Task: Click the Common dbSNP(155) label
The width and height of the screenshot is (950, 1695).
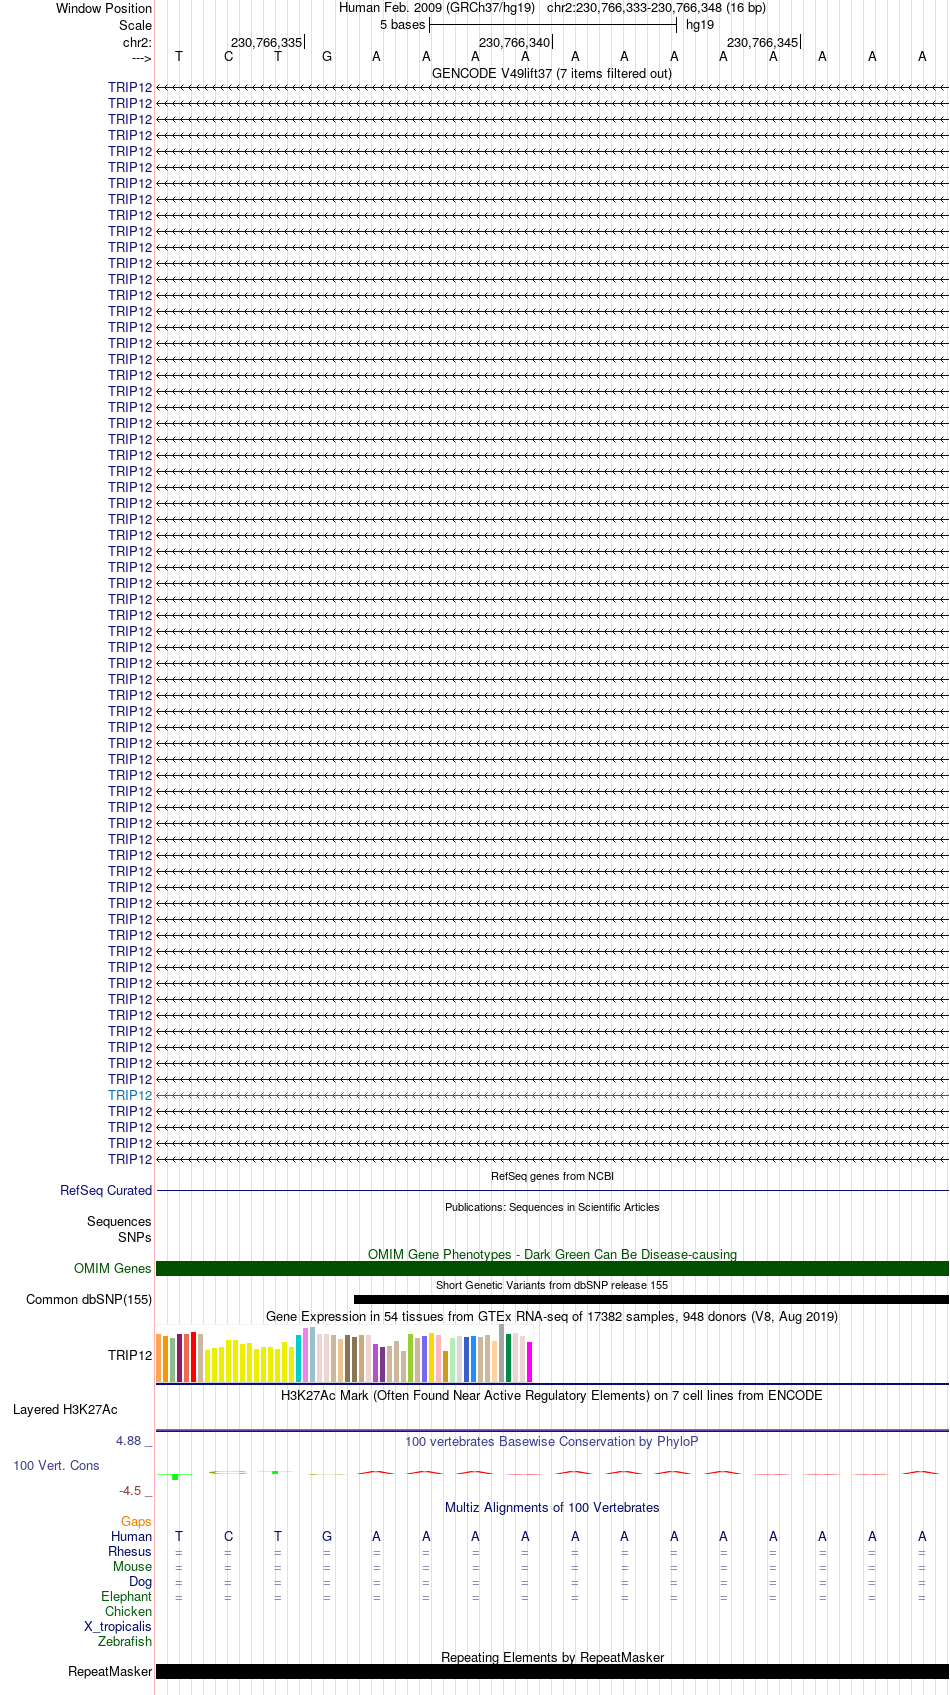Action: click(89, 1299)
